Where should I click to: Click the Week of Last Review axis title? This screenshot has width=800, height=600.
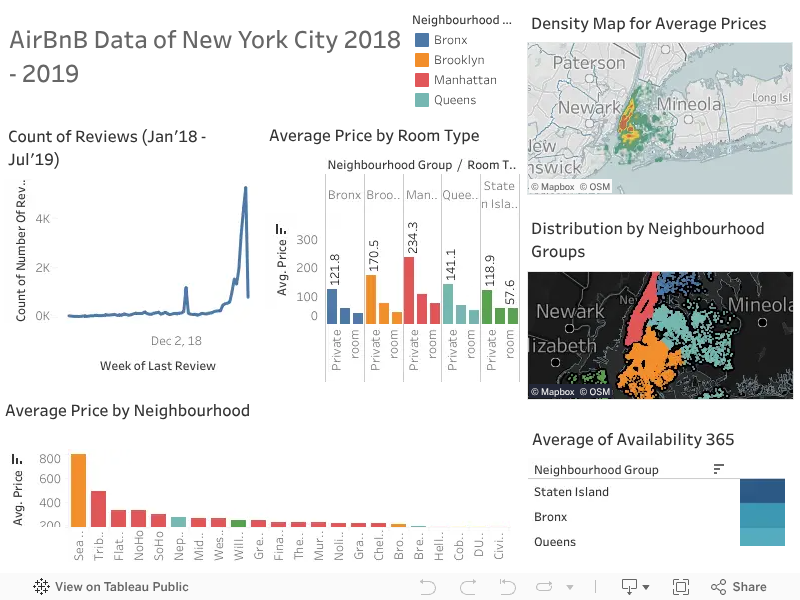tap(158, 366)
